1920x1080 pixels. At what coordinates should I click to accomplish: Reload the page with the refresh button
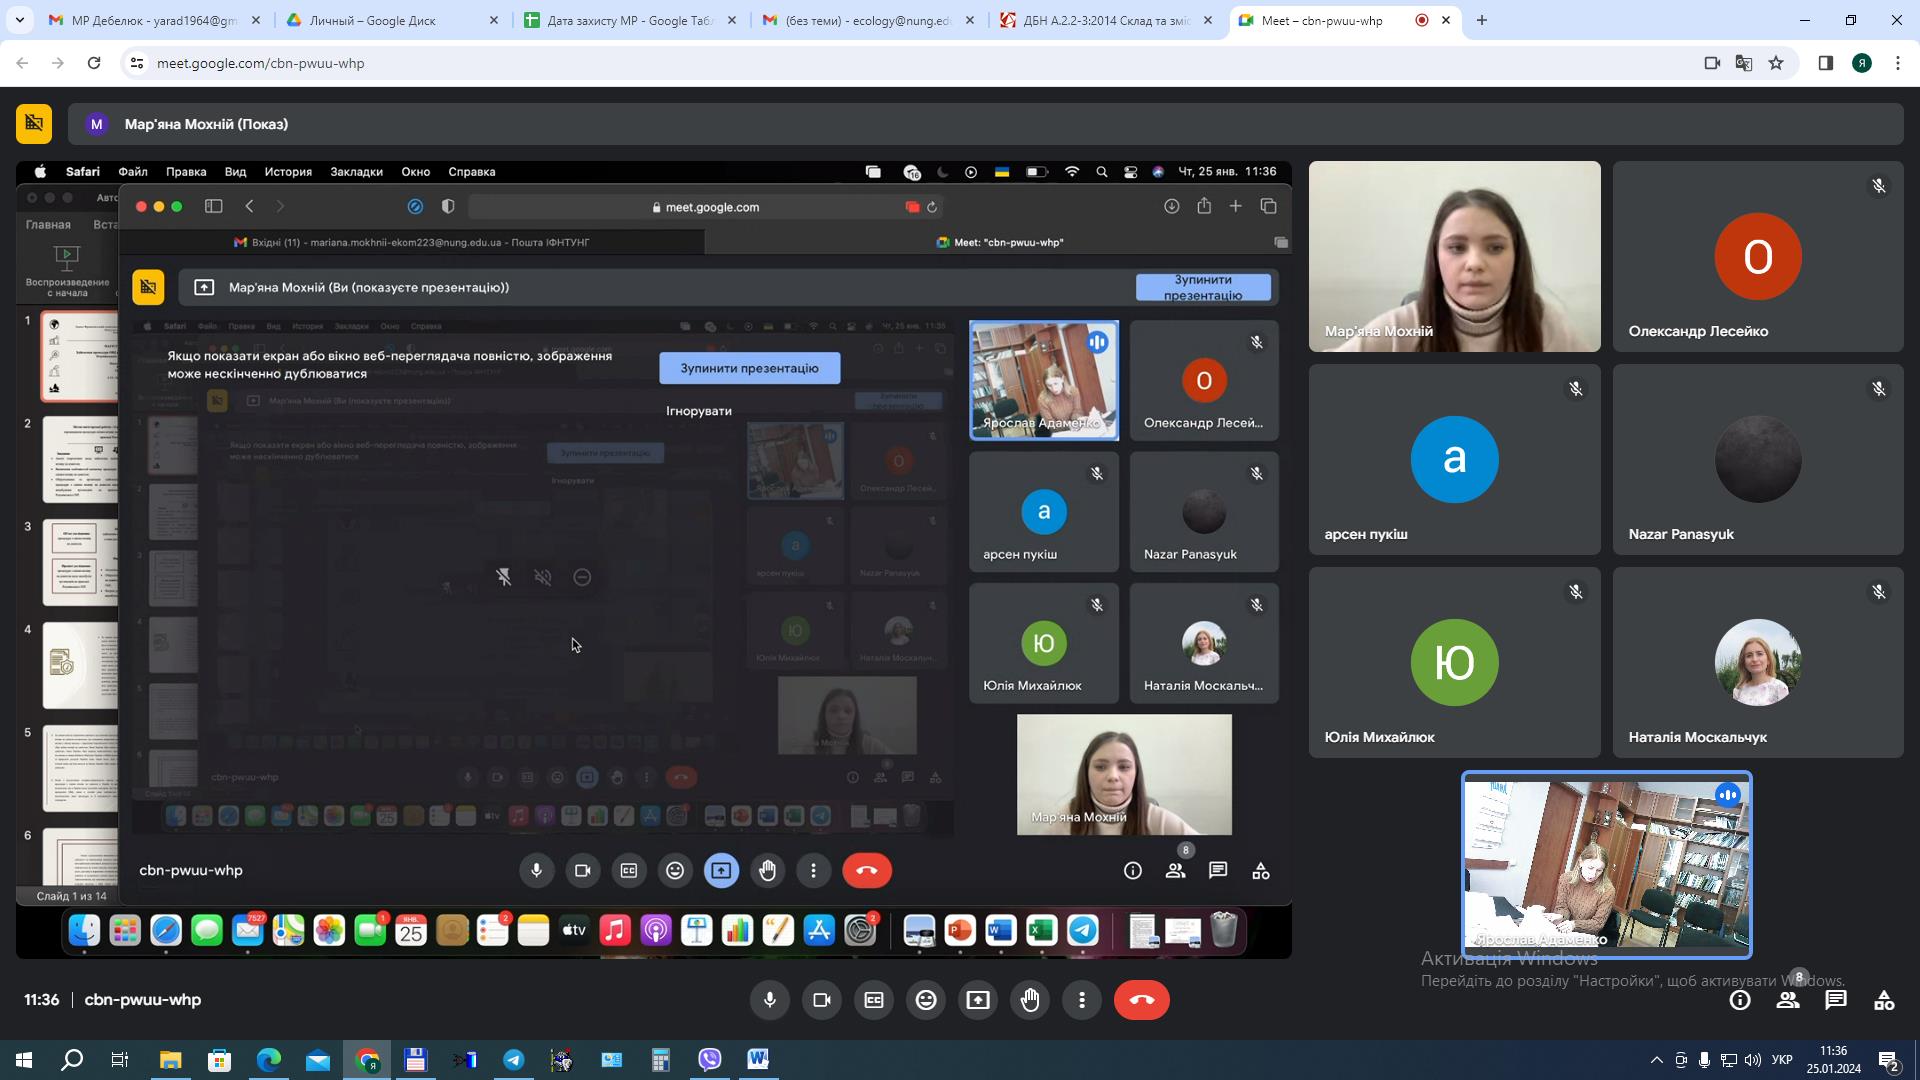pos(94,63)
